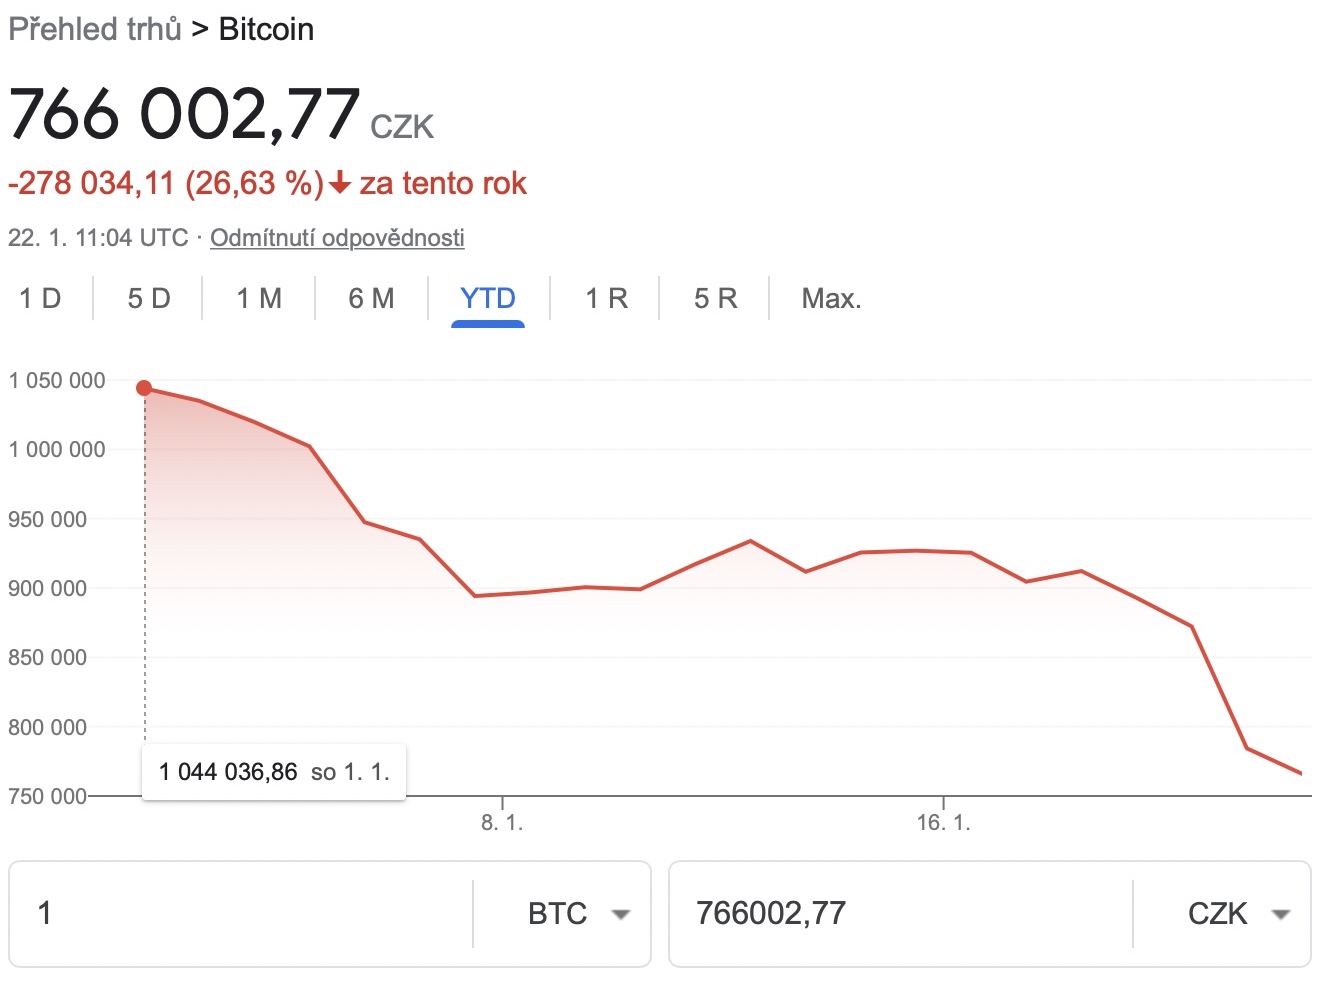
Task: Switch to the 5 D chart range
Action: tap(149, 299)
